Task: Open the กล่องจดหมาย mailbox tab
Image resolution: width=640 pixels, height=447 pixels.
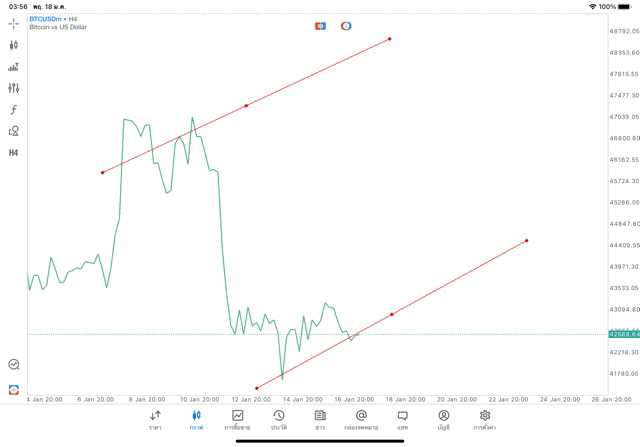Action: point(361,420)
